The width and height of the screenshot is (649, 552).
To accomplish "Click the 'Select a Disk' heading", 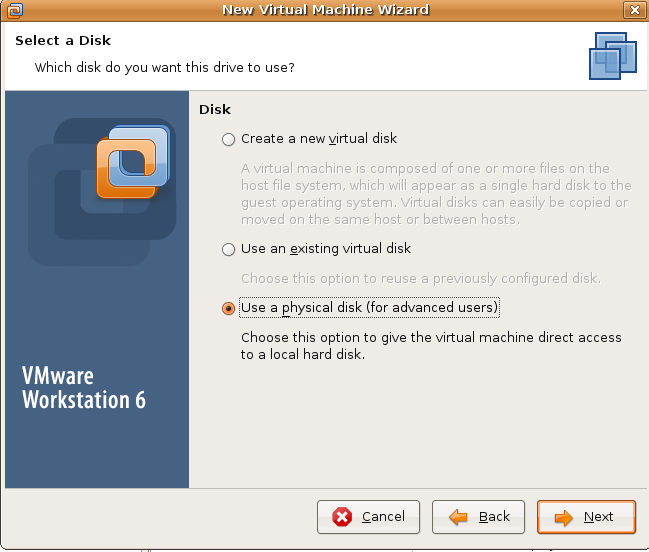I will [x=63, y=41].
